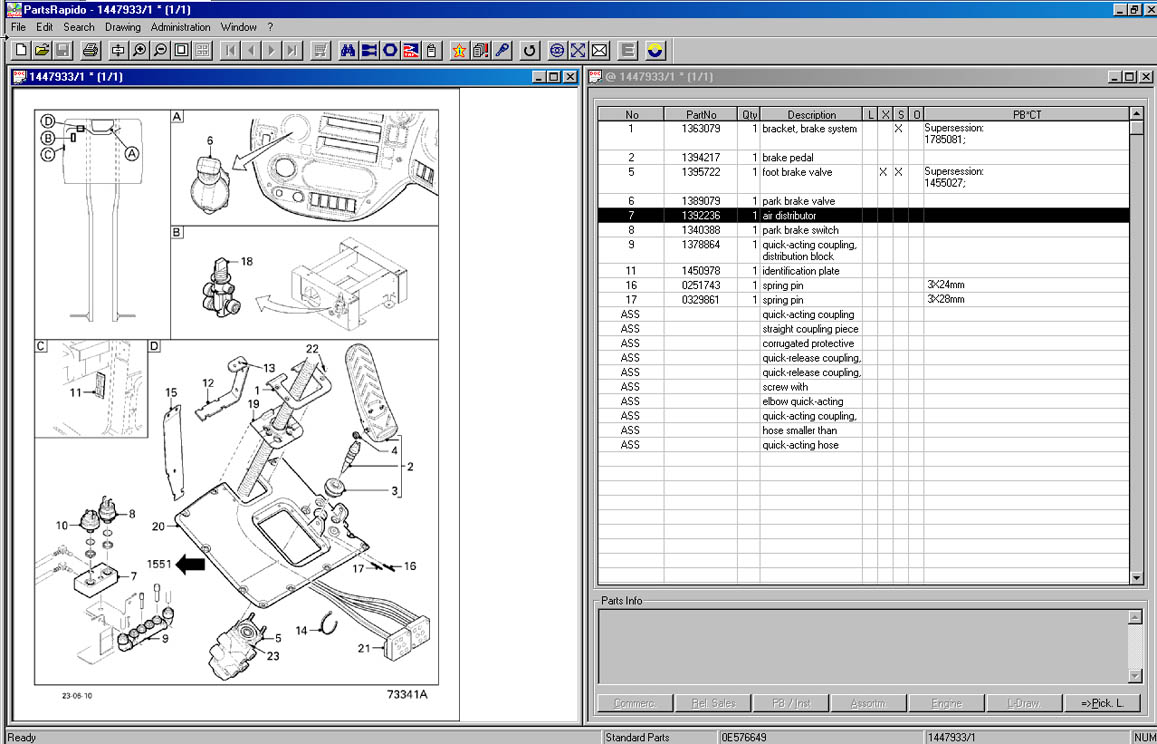Click the shopping cart toolbar icon

[x=320, y=50]
